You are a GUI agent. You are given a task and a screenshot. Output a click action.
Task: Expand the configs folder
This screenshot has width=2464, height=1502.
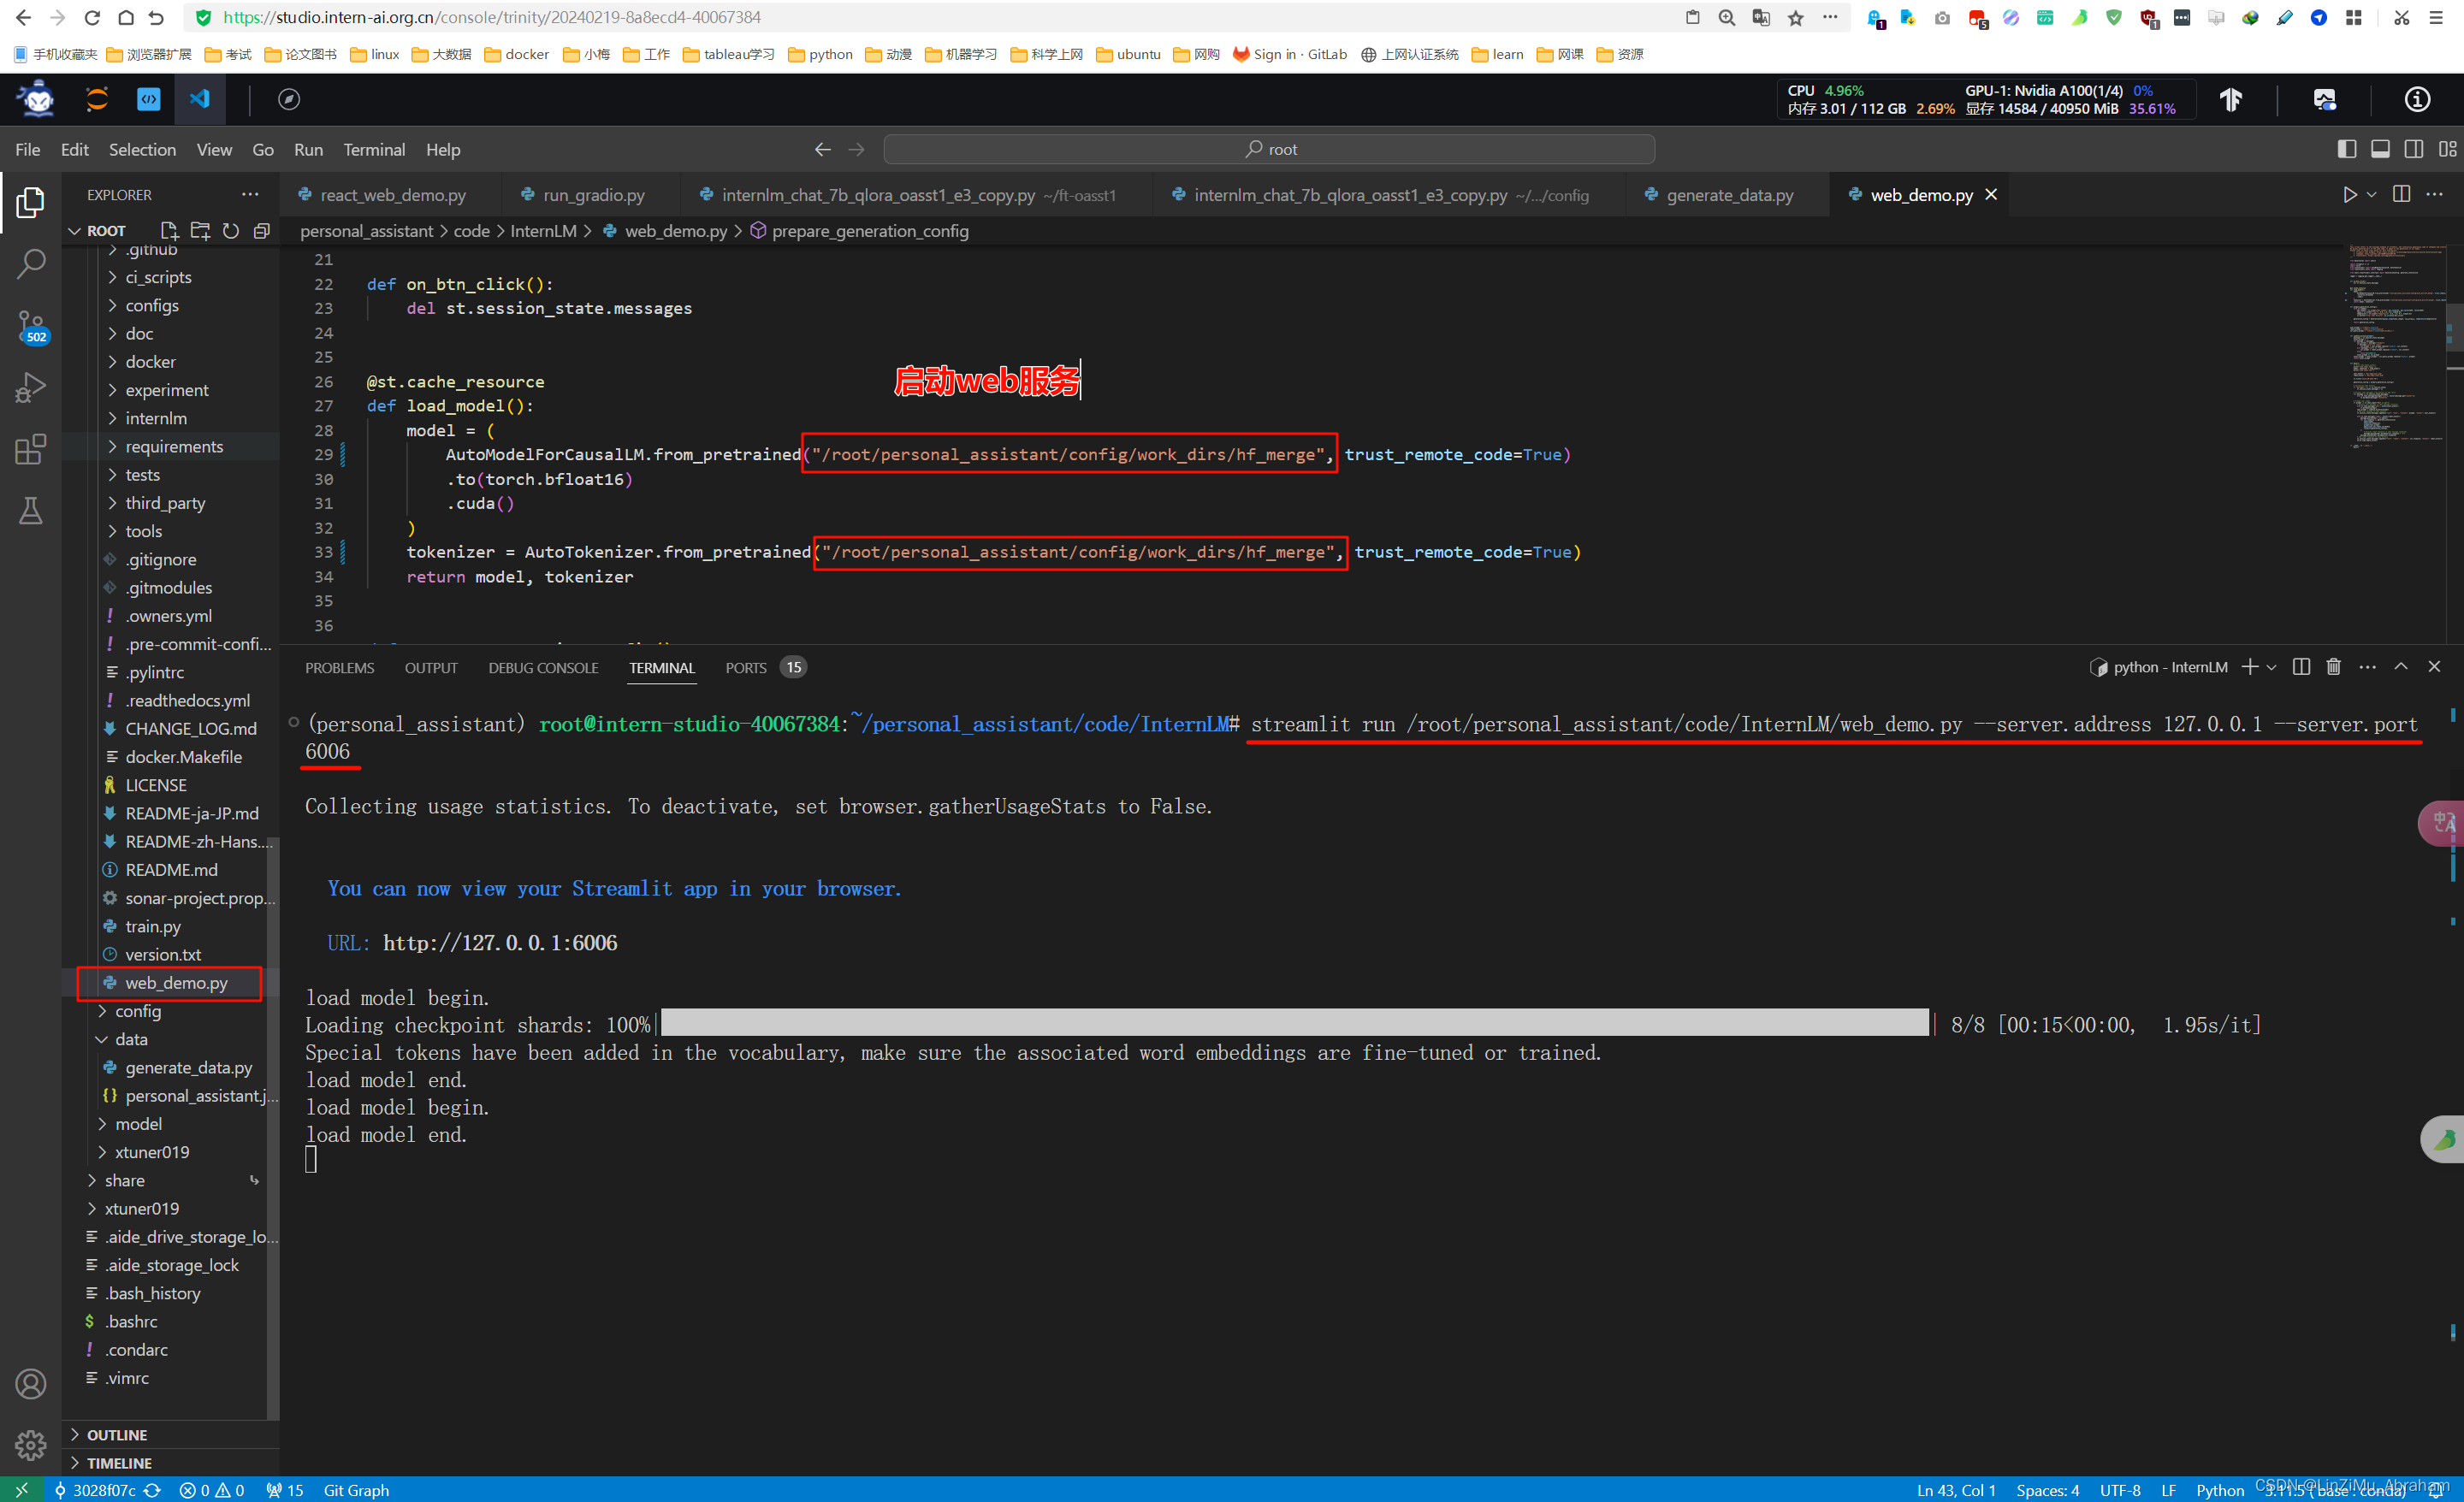(x=170, y=305)
